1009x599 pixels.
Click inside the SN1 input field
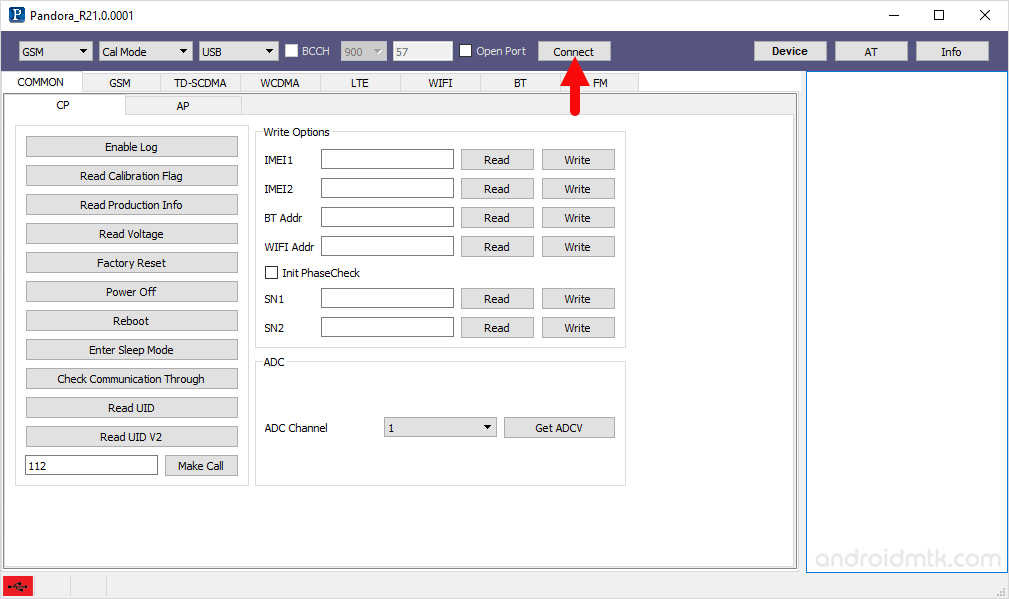click(387, 298)
